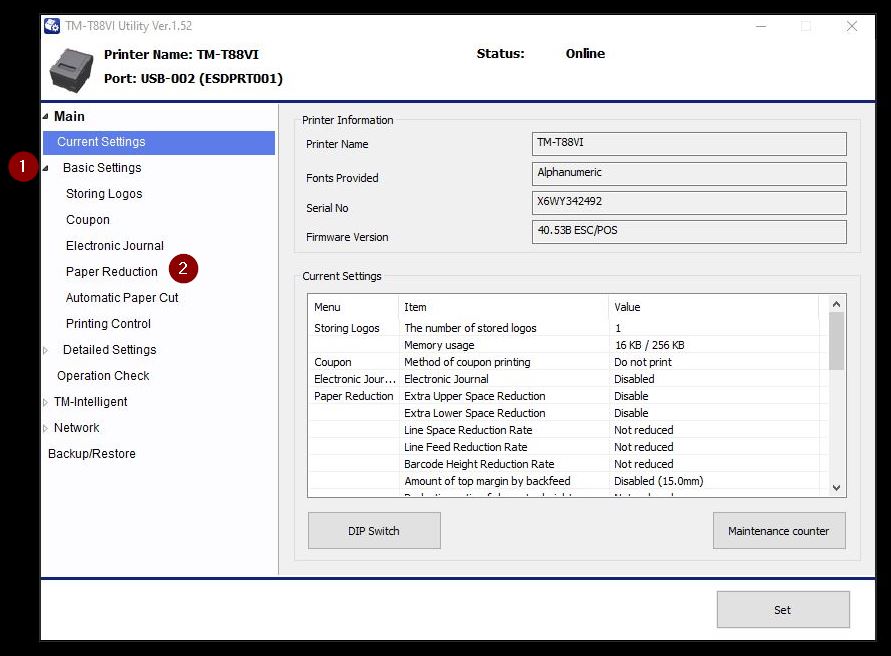The height and width of the screenshot is (656, 891).
Task: Click the TM-T88VI Utility app icon
Action: tap(52, 26)
